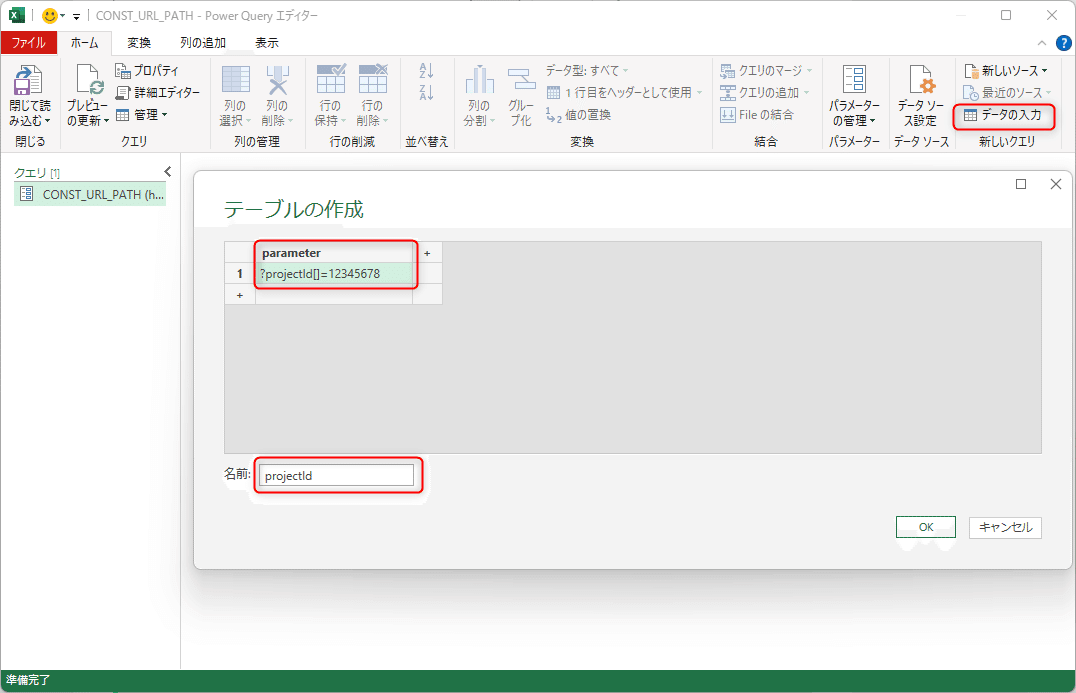Collapse the Queries (クエリ) pane arrow

(167, 172)
